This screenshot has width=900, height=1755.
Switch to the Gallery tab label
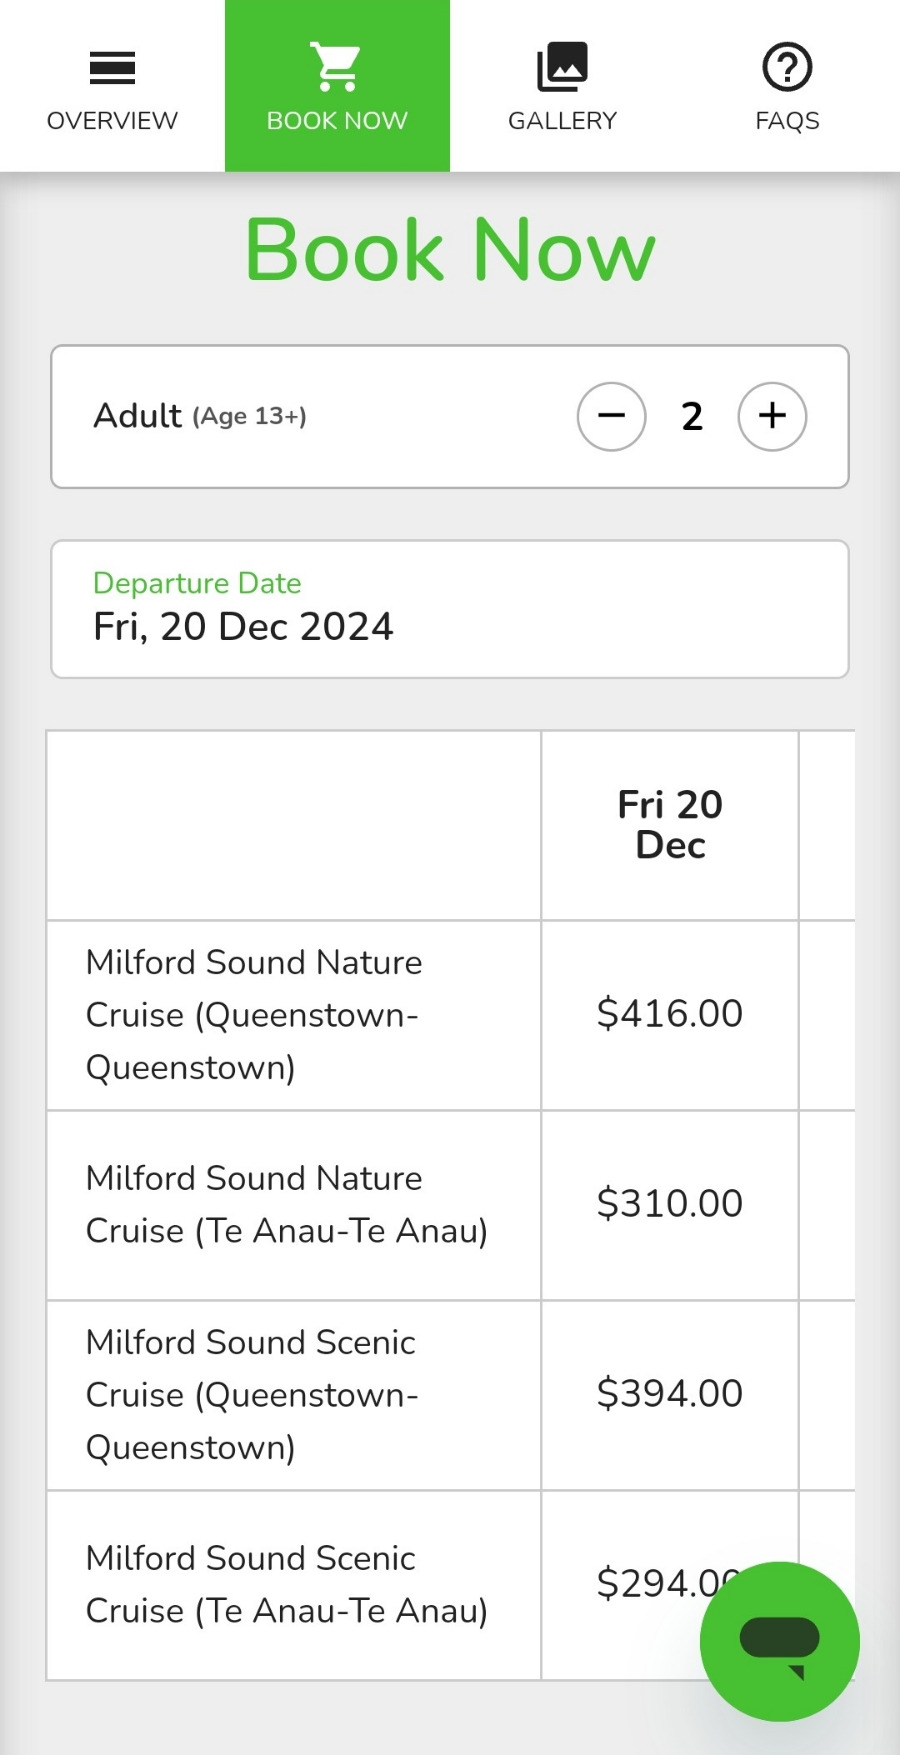point(562,121)
